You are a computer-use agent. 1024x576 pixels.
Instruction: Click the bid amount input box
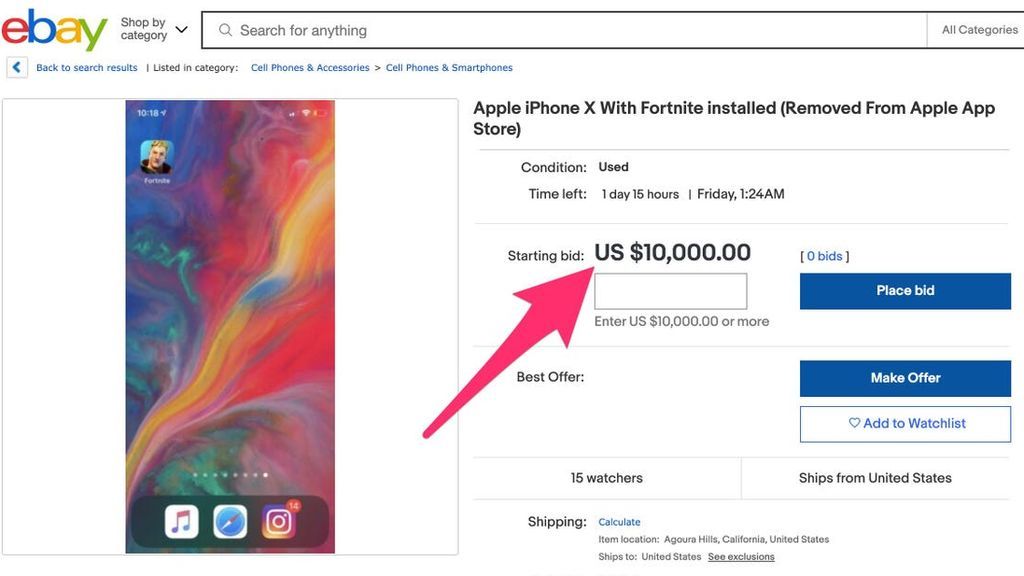tap(670, 291)
